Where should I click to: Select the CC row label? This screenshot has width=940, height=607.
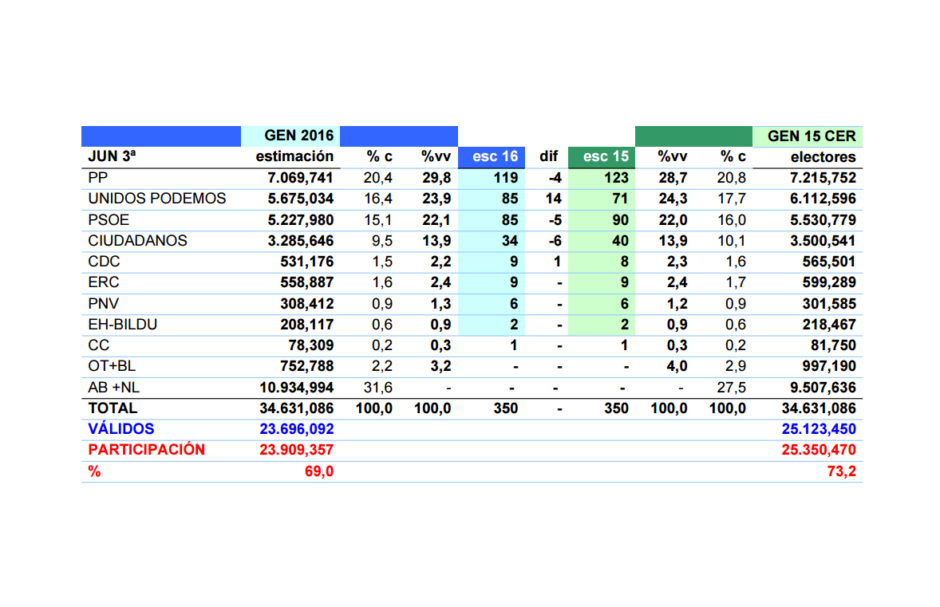98,346
